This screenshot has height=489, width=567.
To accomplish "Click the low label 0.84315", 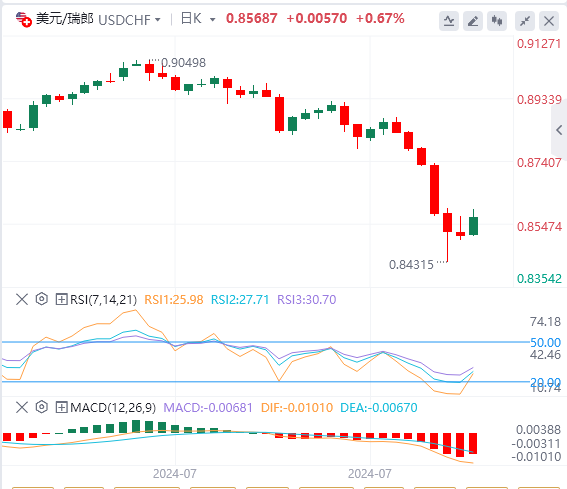I will (411, 265).
